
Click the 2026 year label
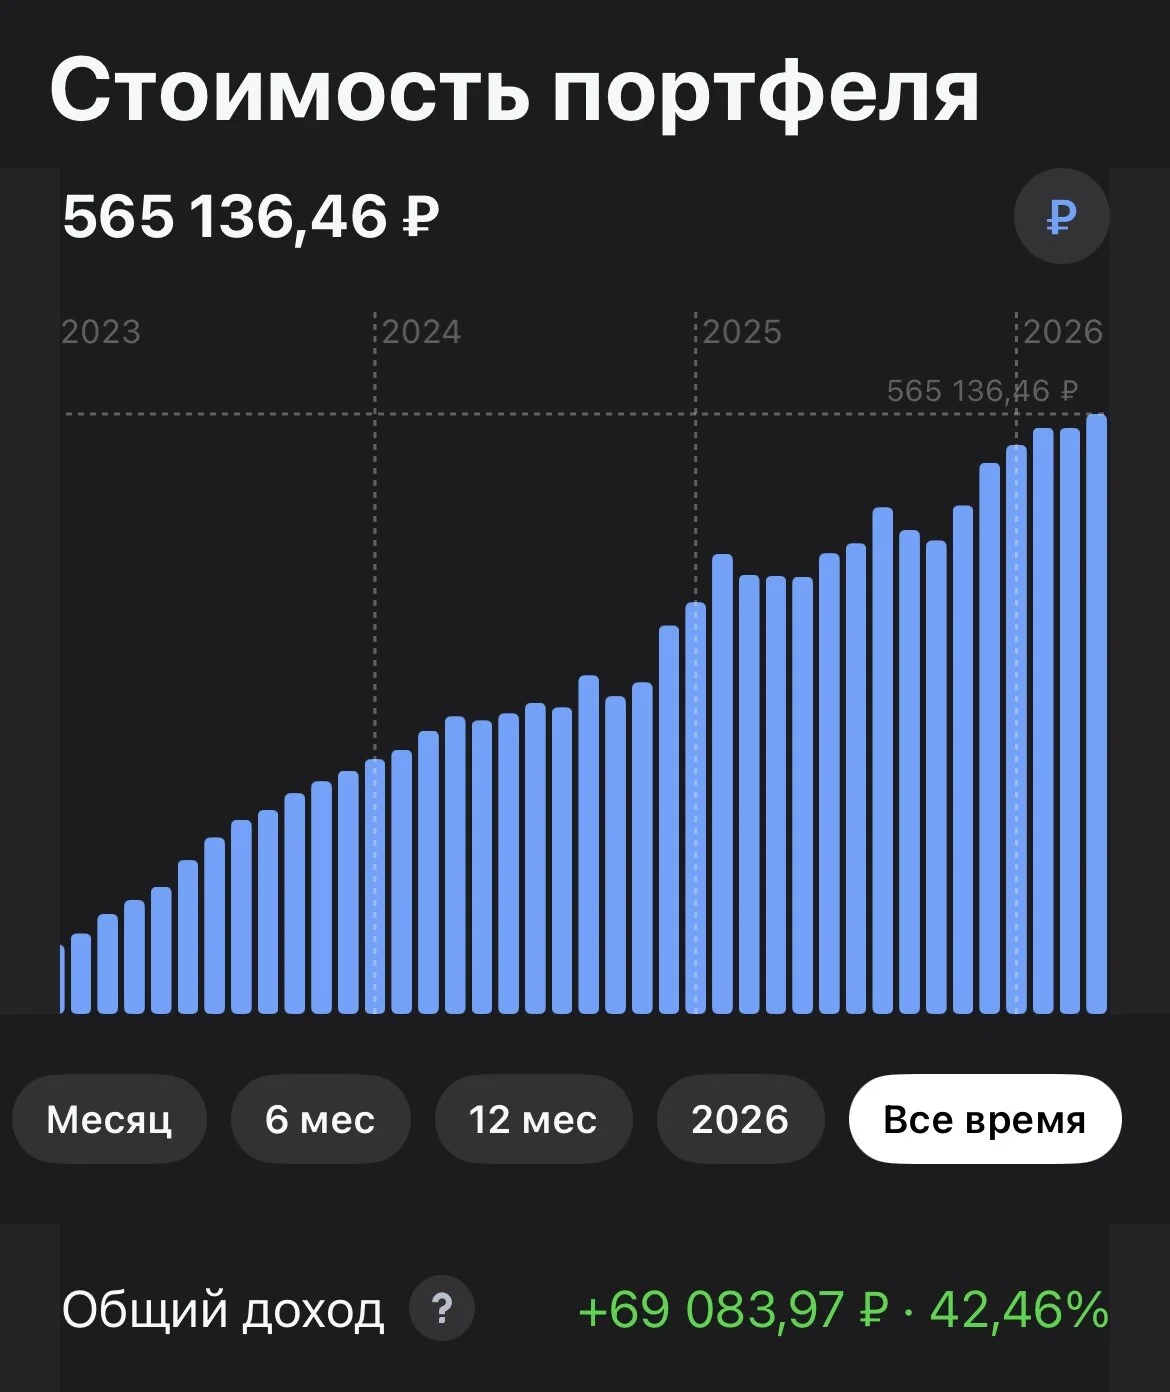(1062, 332)
